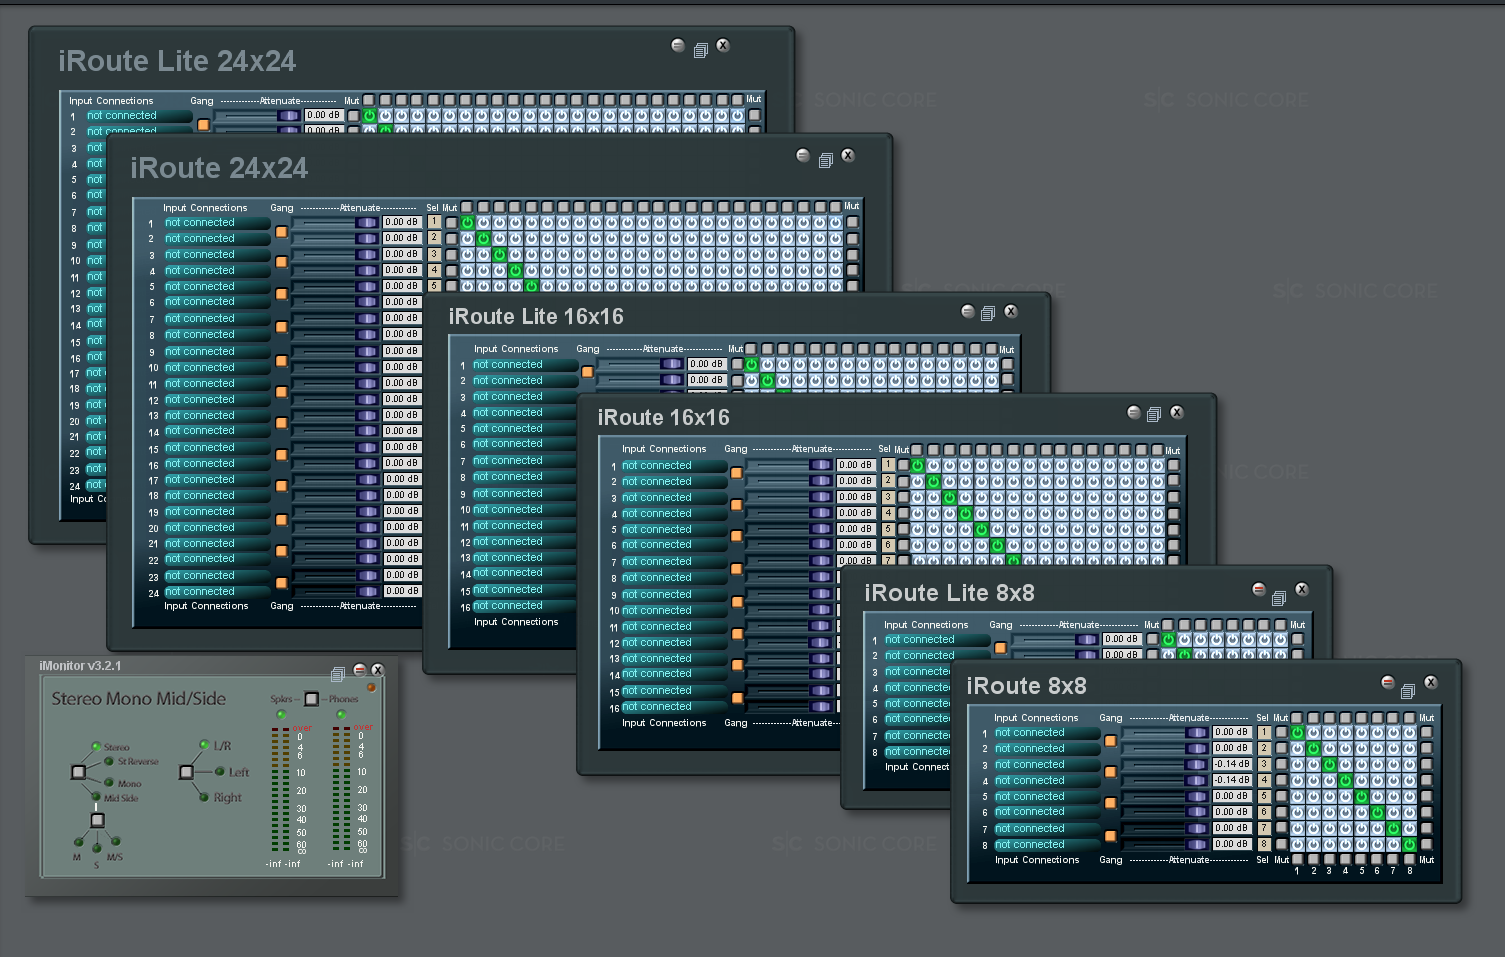This screenshot has width=1505, height=957.
Task: Open the presets list icon in iMonitor
Action: [338, 674]
